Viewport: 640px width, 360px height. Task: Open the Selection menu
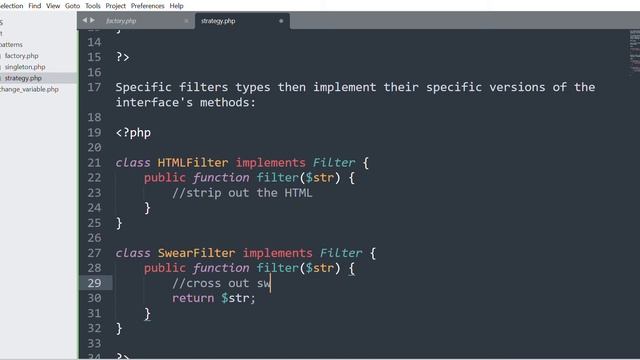(11, 6)
